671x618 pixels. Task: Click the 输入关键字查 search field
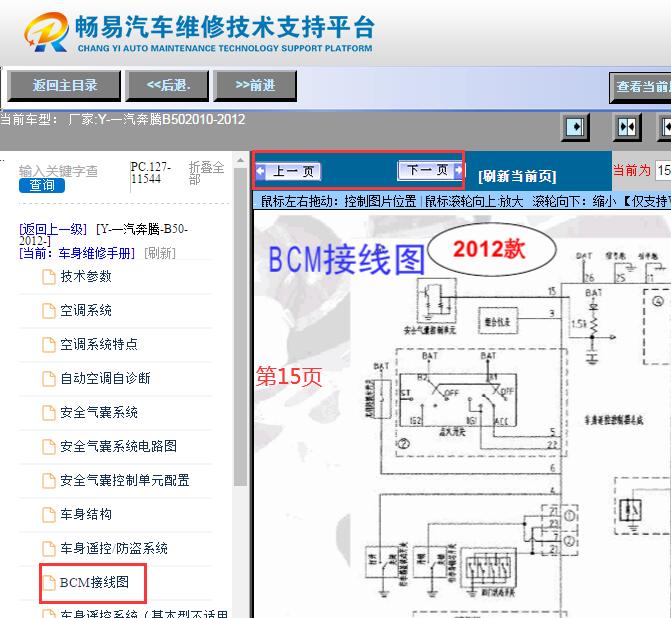58,171
